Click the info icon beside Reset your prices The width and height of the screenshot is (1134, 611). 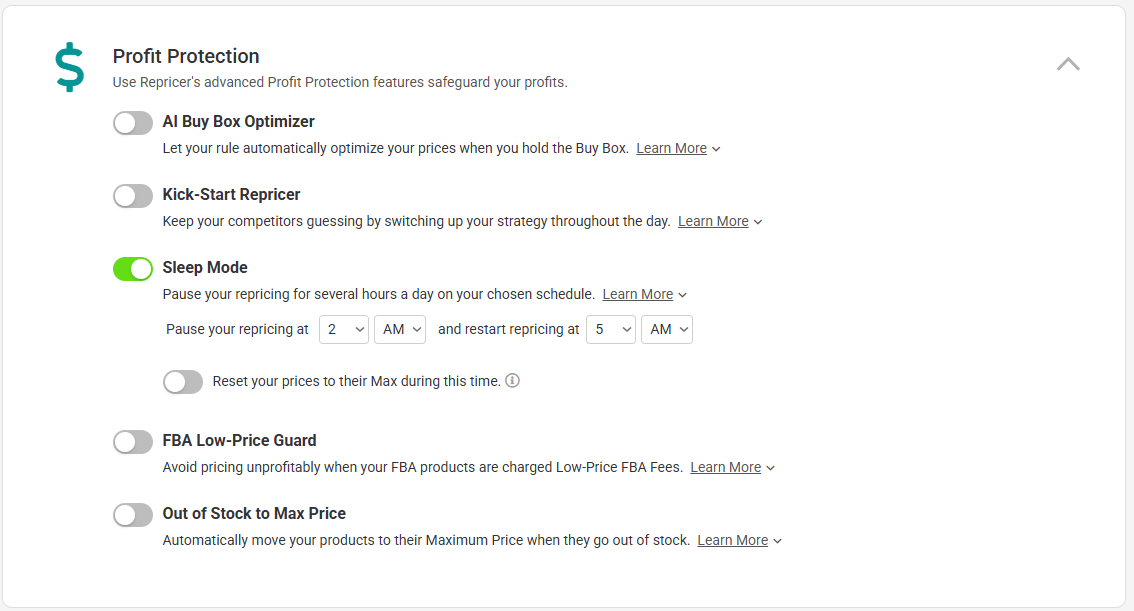coord(512,380)
